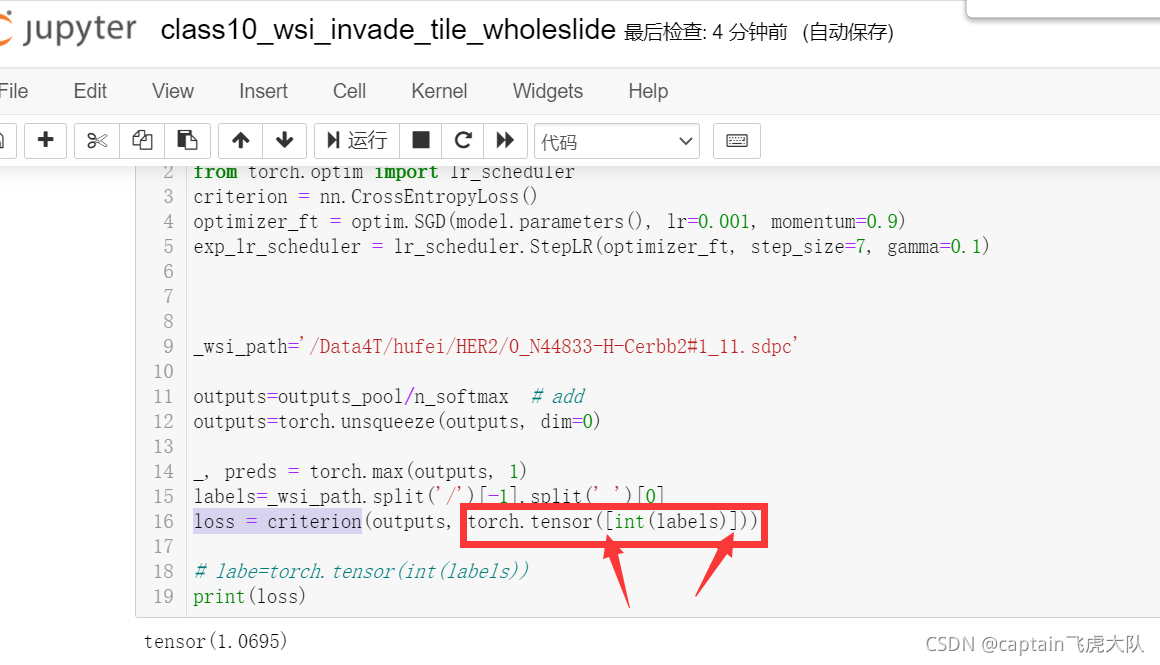This screenshot has width=1160, height=665.
Task: Move the selected cell up
Action: (240, 140)
